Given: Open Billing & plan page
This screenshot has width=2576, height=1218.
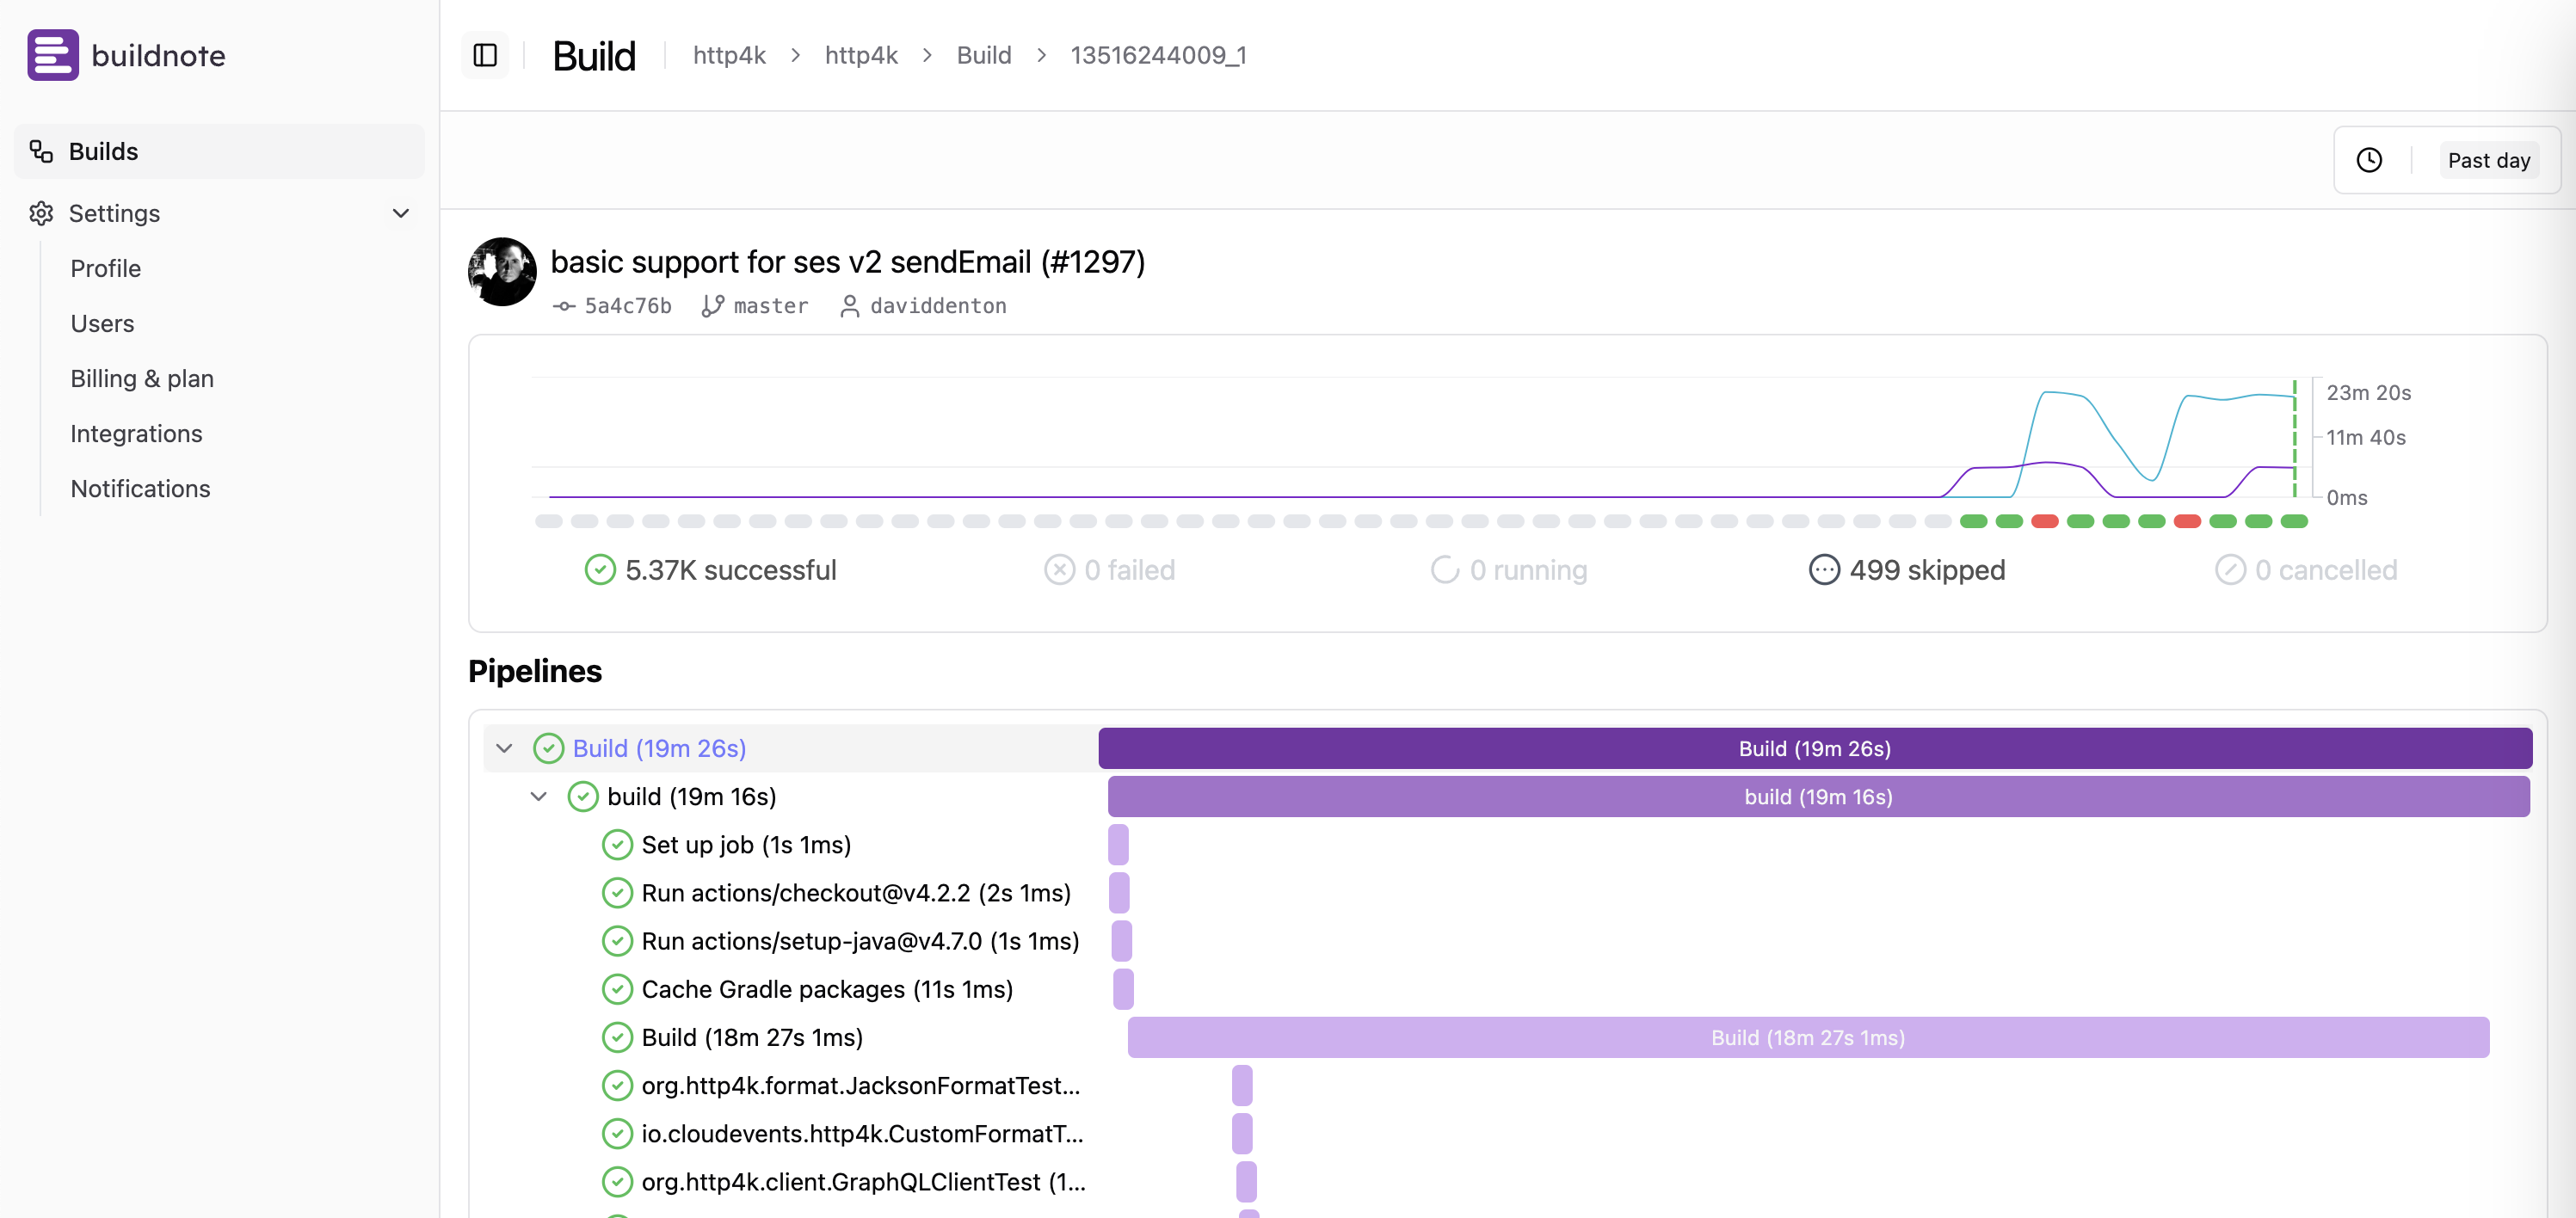Looking at the screenshot, I should pos(142,378).
